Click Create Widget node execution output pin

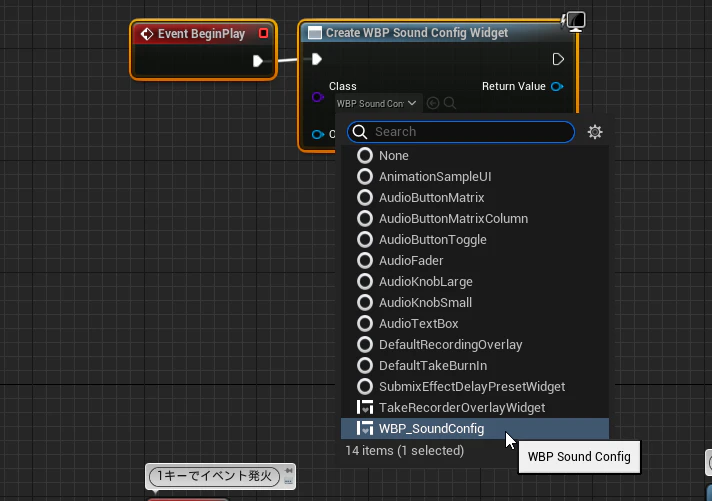point(558,59)
